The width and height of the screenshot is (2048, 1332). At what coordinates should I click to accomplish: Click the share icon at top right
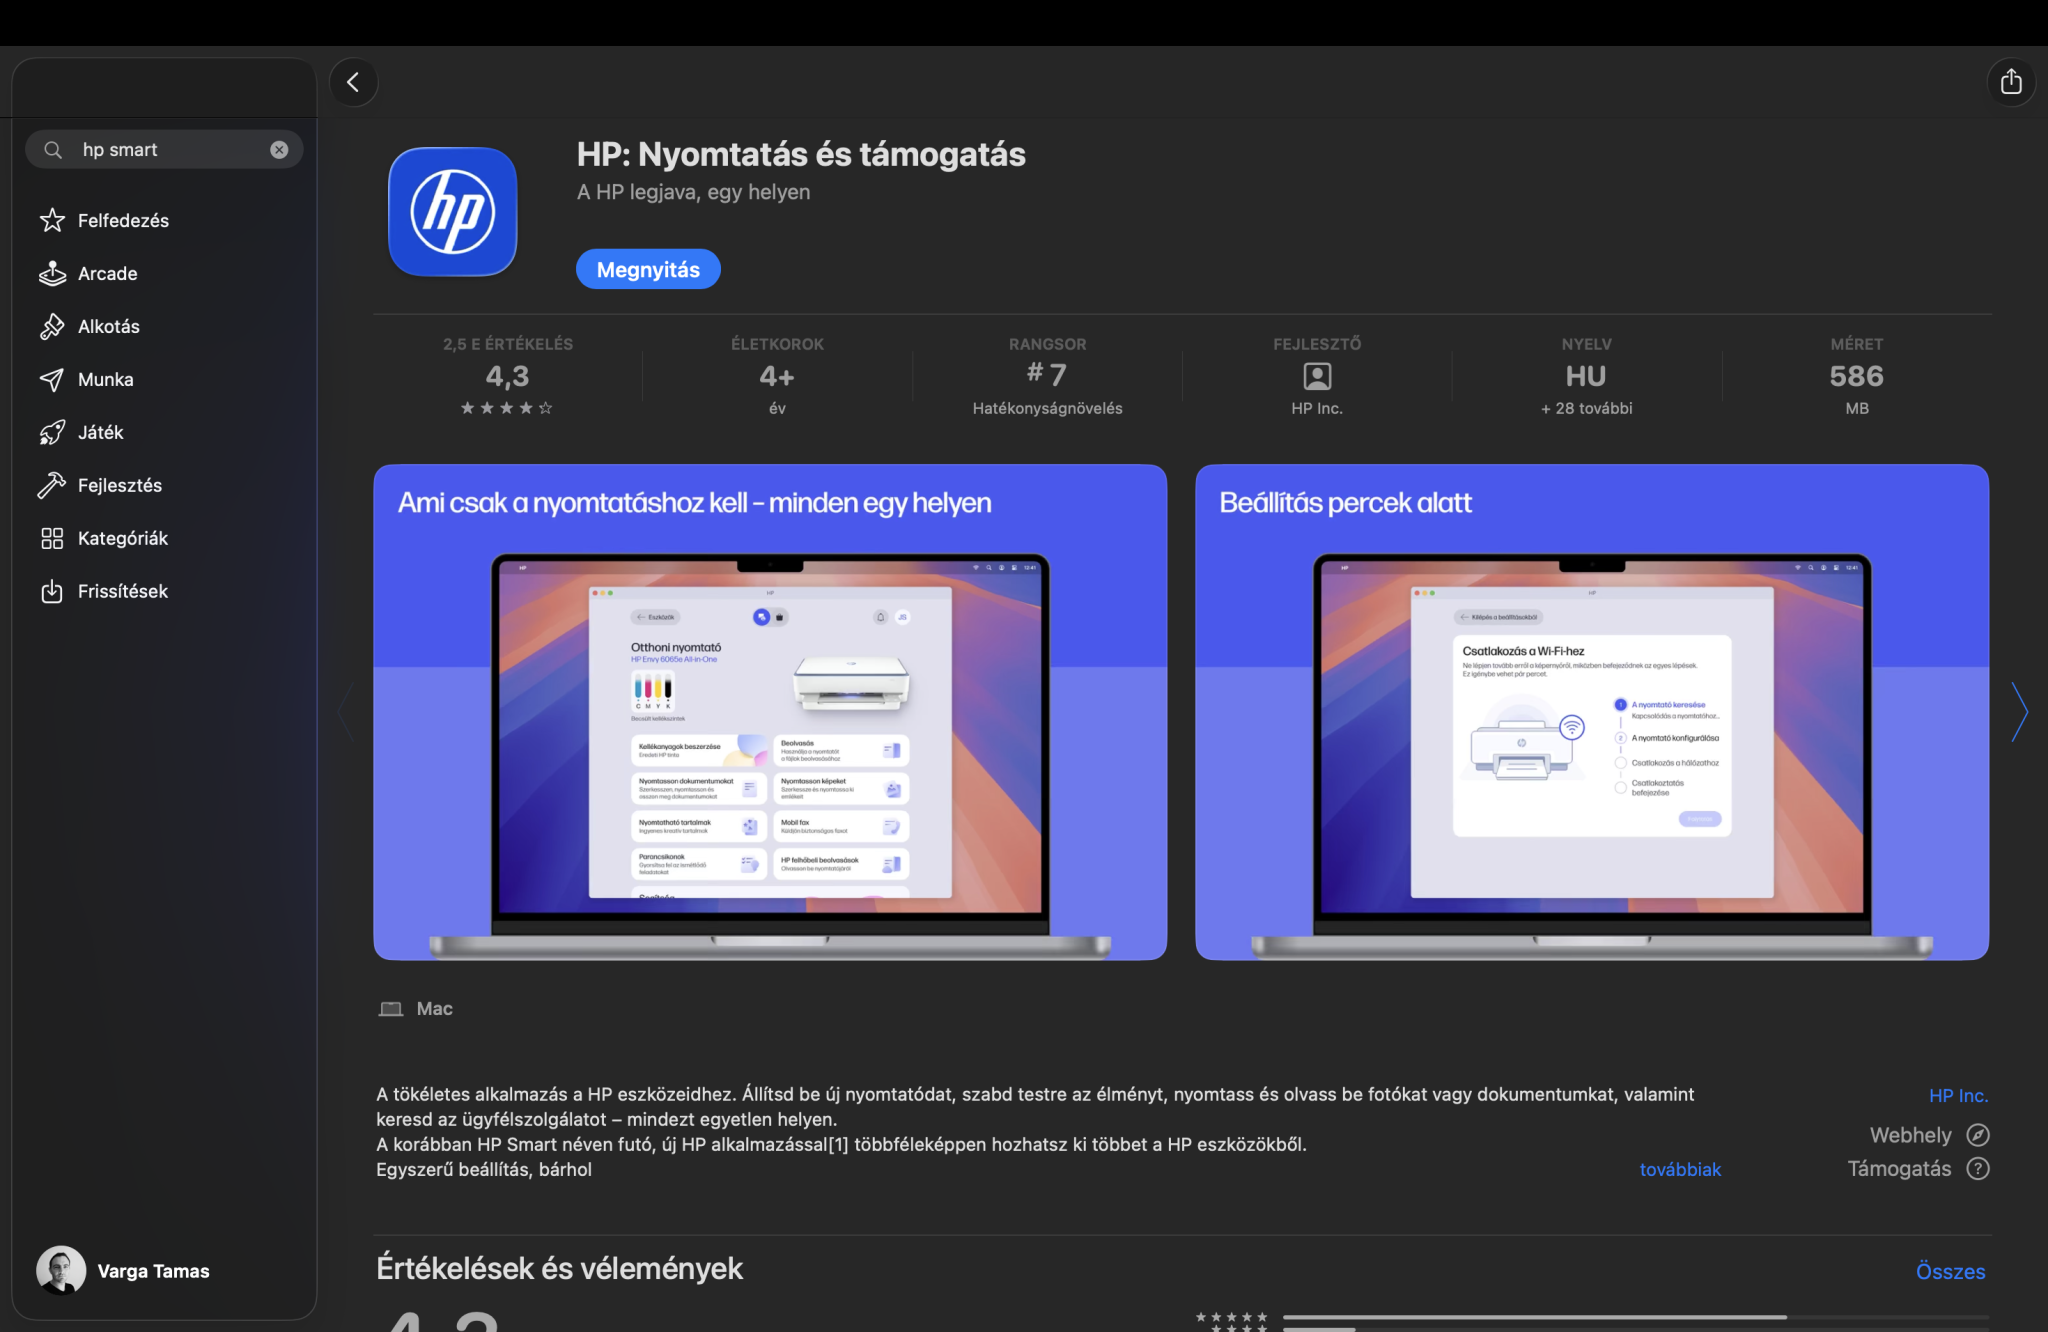click(x=2011, y=82)
